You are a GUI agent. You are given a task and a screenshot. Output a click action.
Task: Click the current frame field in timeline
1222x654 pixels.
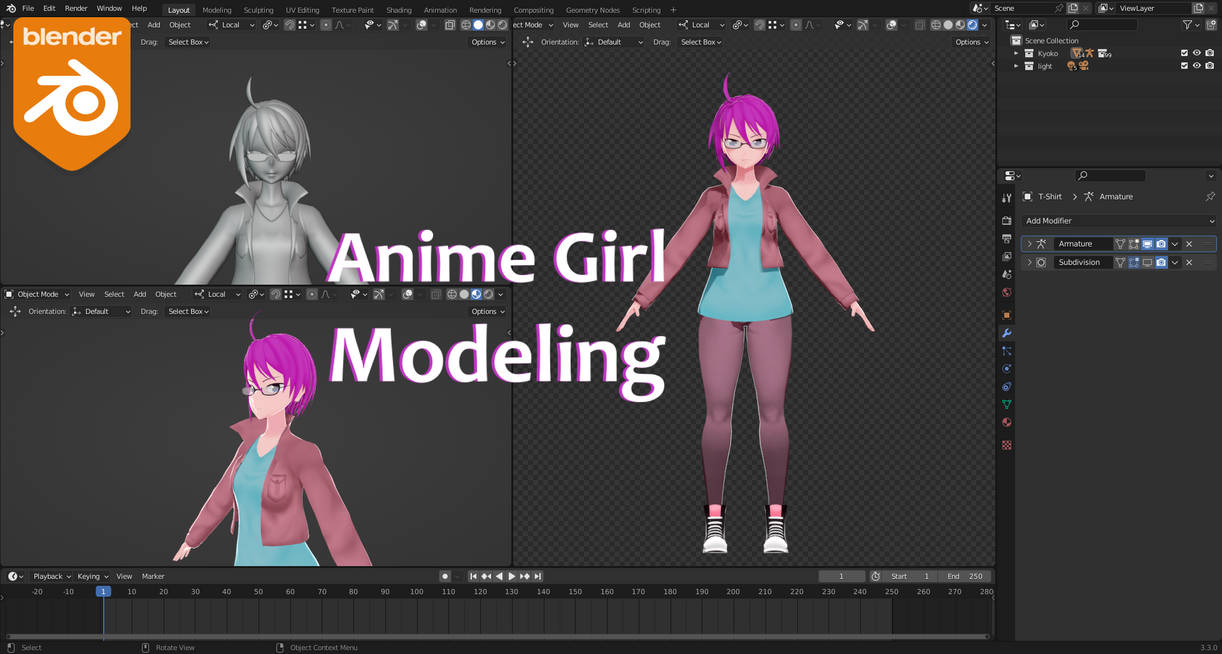click(x=842, y=576)
